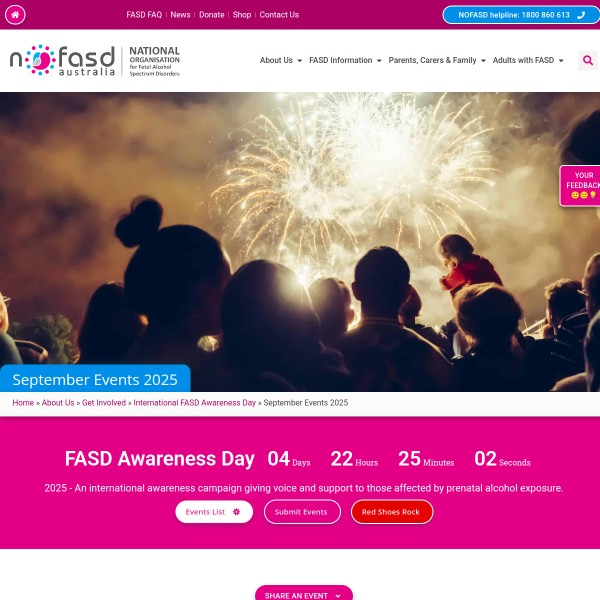Image resolution: width=600 pixels, height=600 pixels.
Task: Click the Submit Events button
Action: click(302, 512)
